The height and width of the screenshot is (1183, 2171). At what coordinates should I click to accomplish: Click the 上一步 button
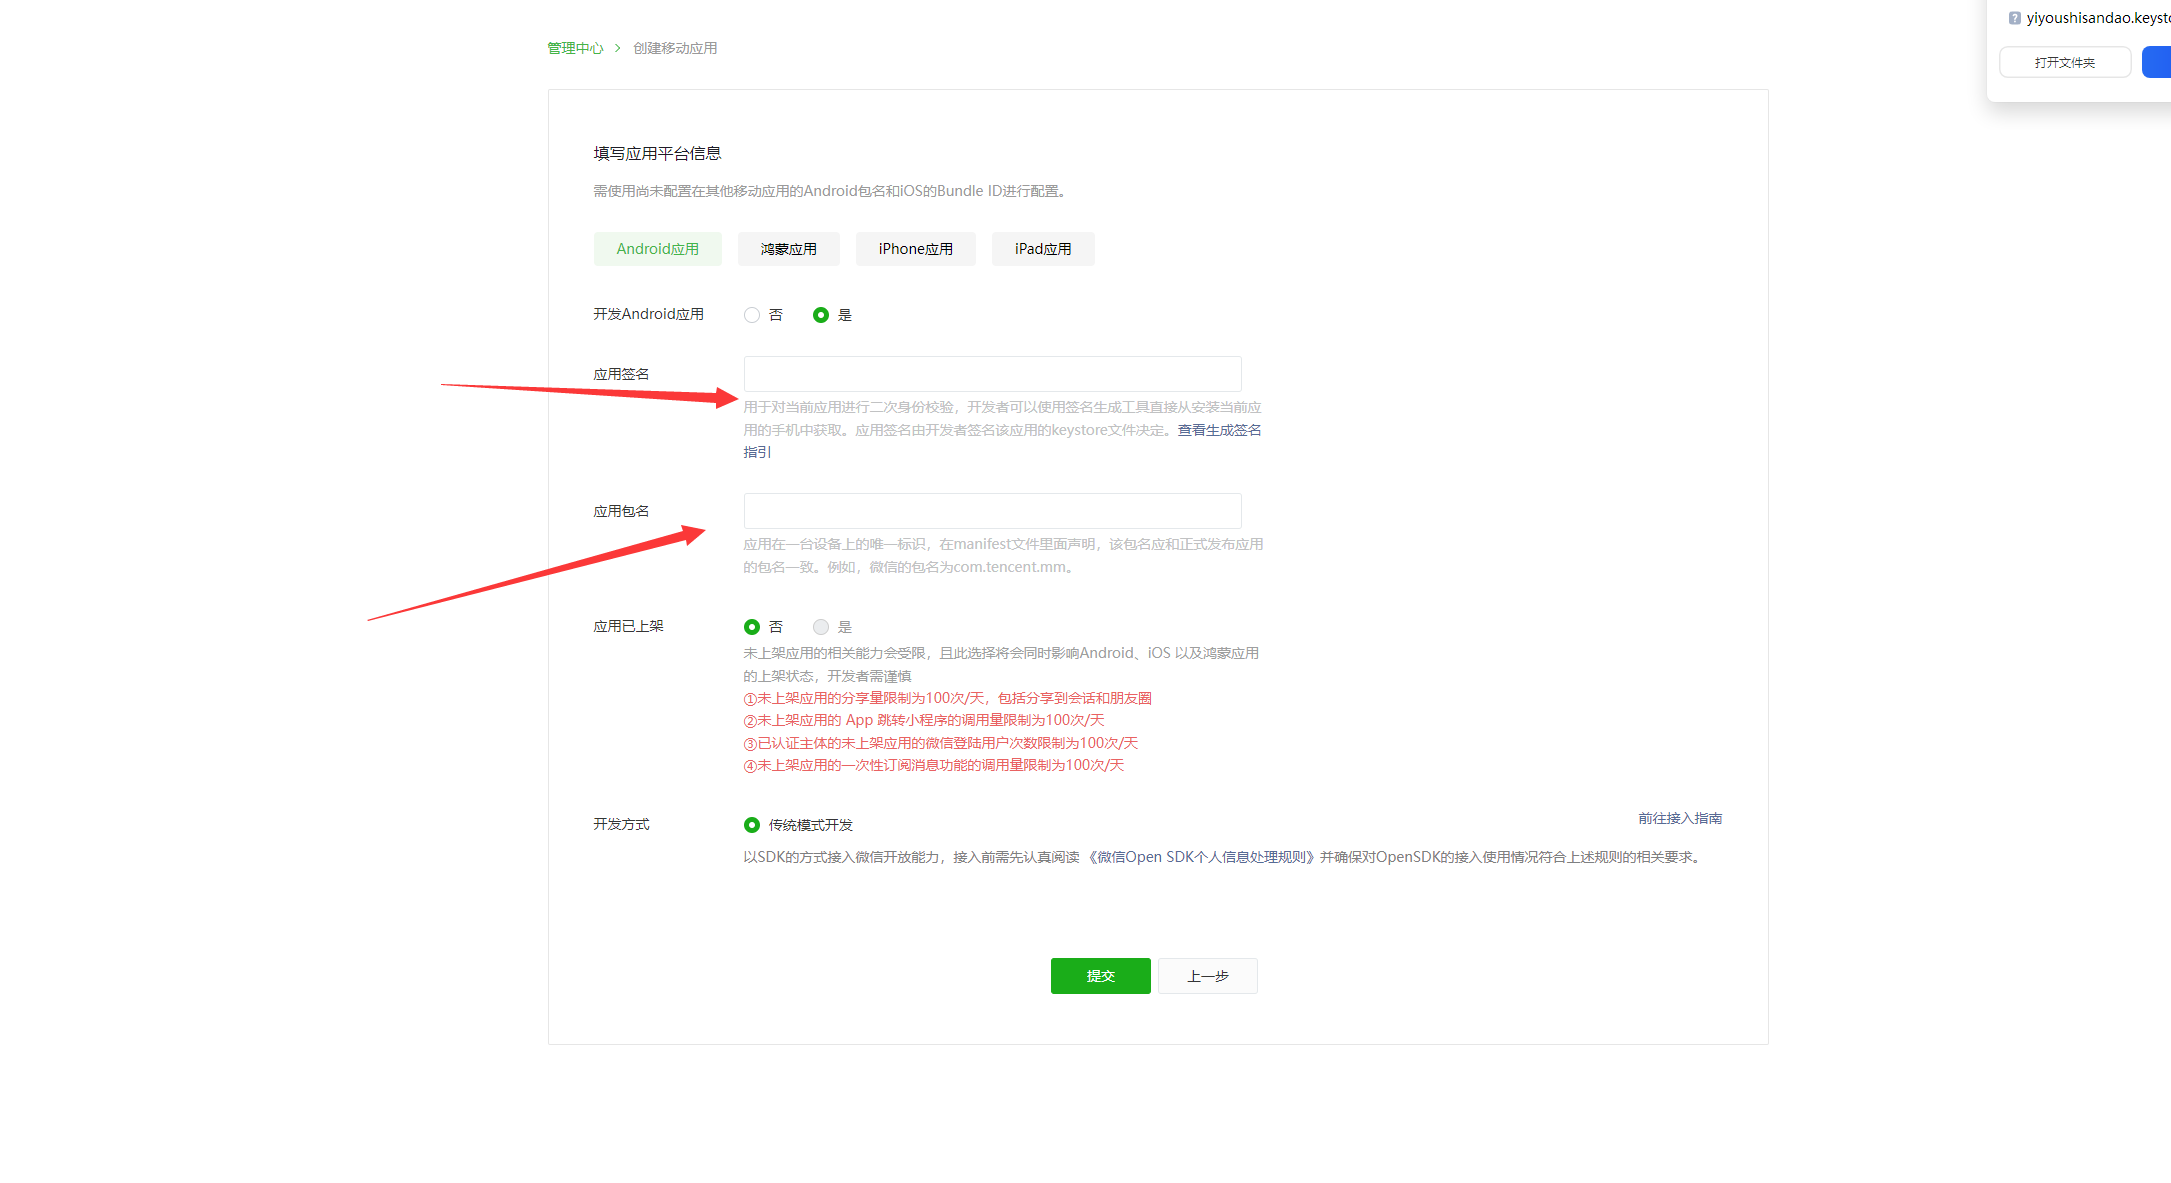(x=1207, y=976)
